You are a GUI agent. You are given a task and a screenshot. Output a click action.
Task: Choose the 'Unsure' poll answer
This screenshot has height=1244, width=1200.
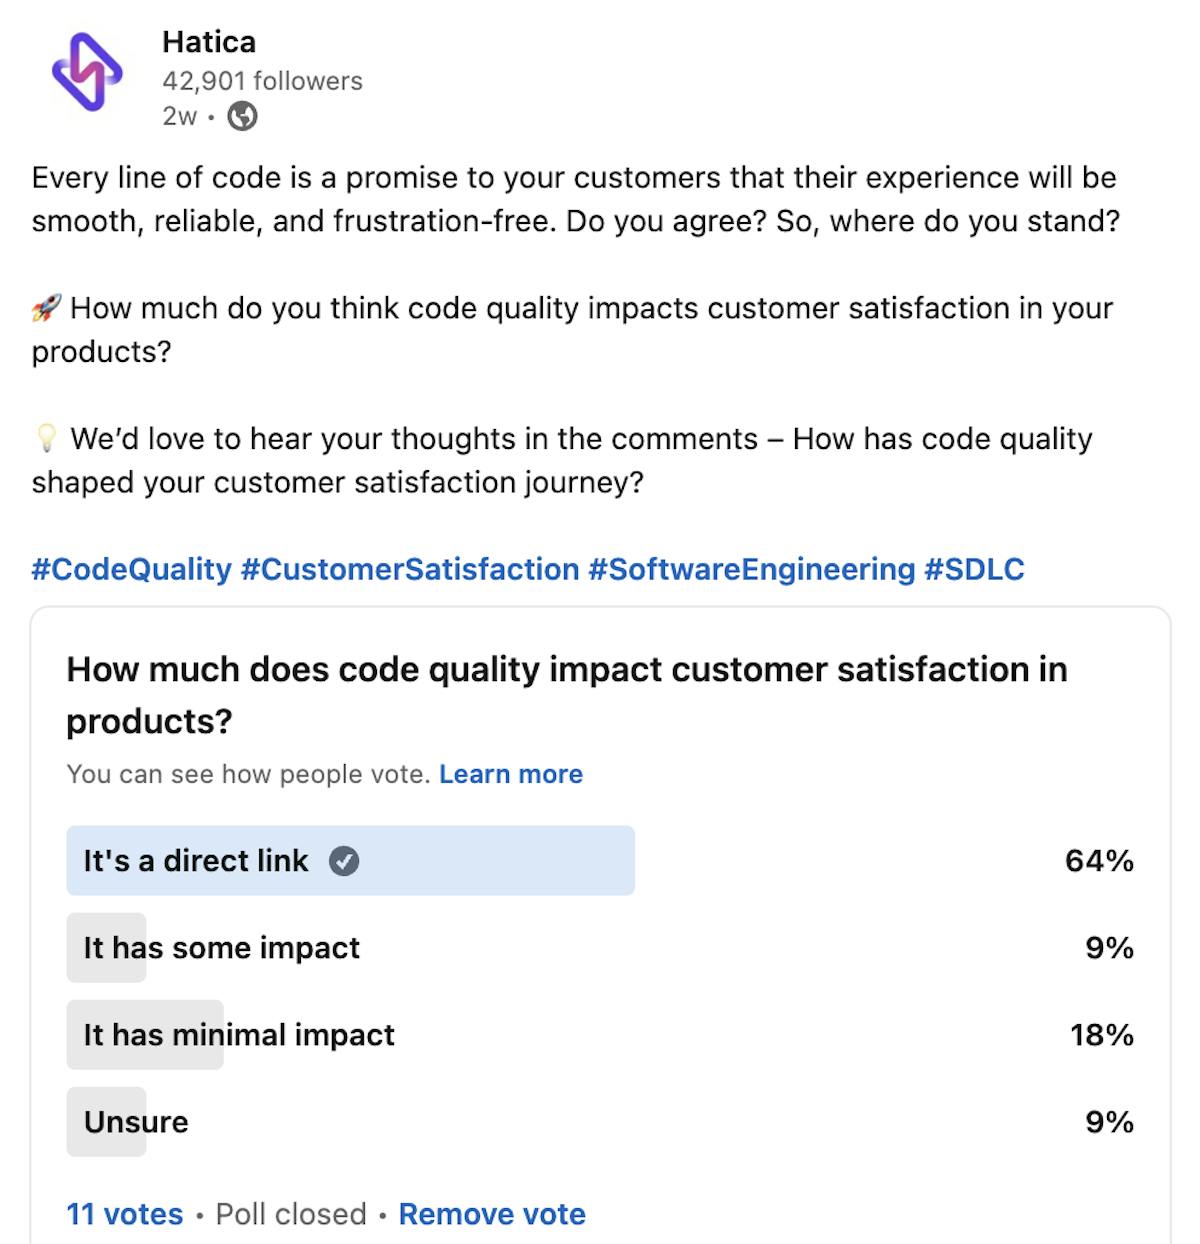pyautogui.click(x=133, y=1121)
